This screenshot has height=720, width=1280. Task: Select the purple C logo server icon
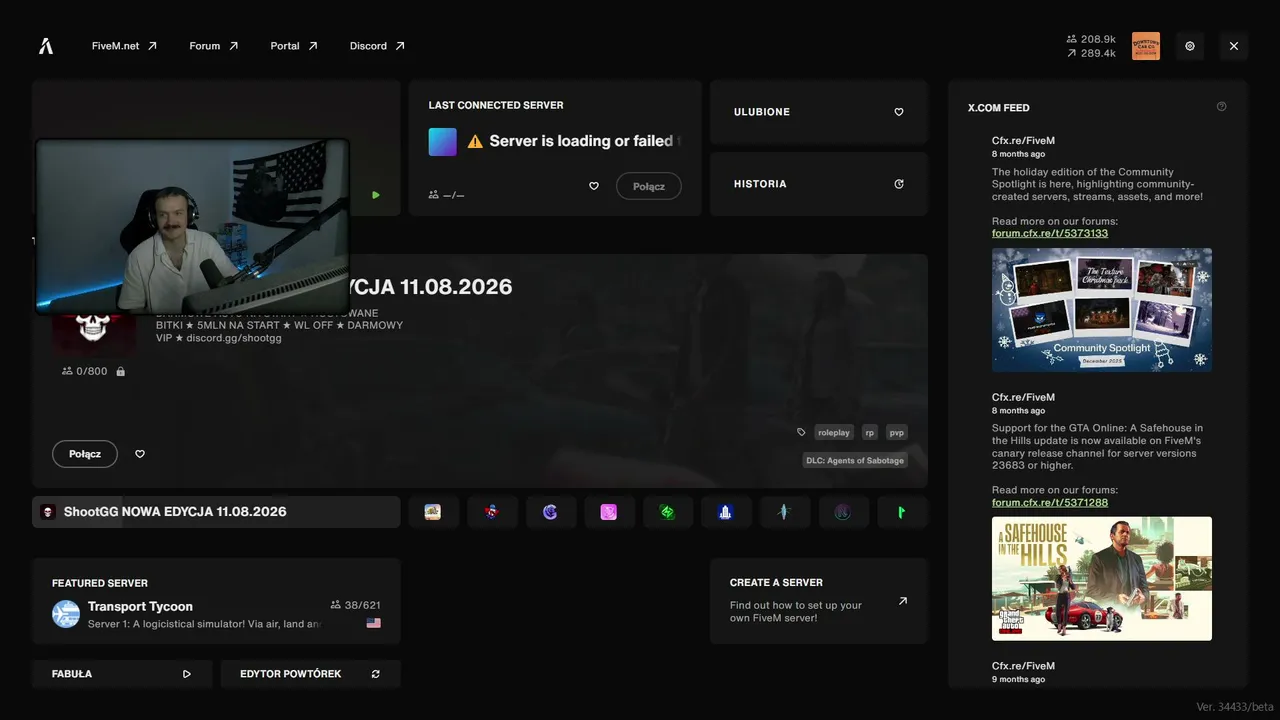coord(550,512)
